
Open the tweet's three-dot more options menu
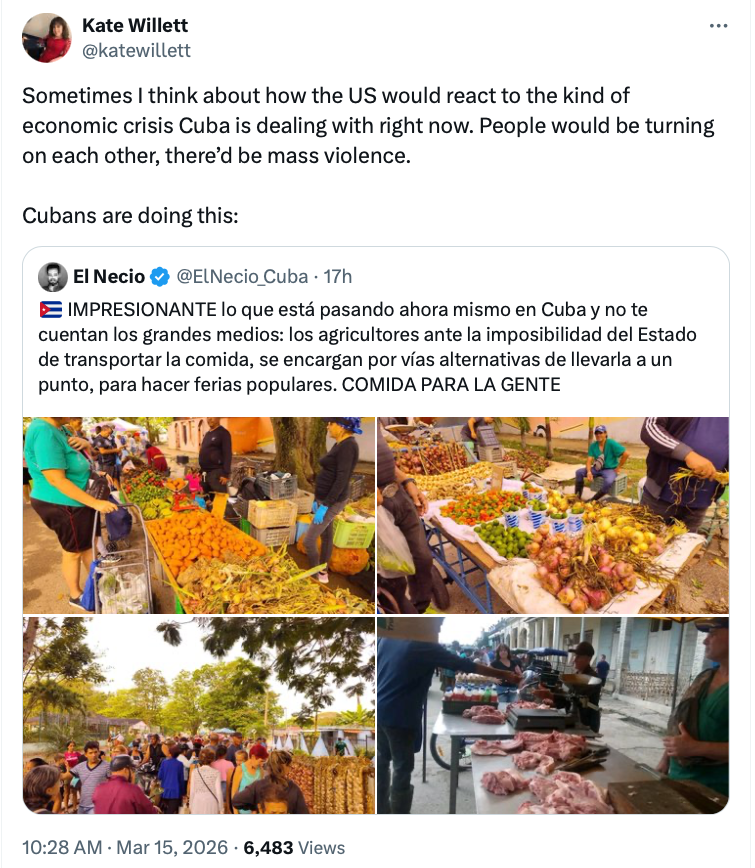[x=718, y=27]
